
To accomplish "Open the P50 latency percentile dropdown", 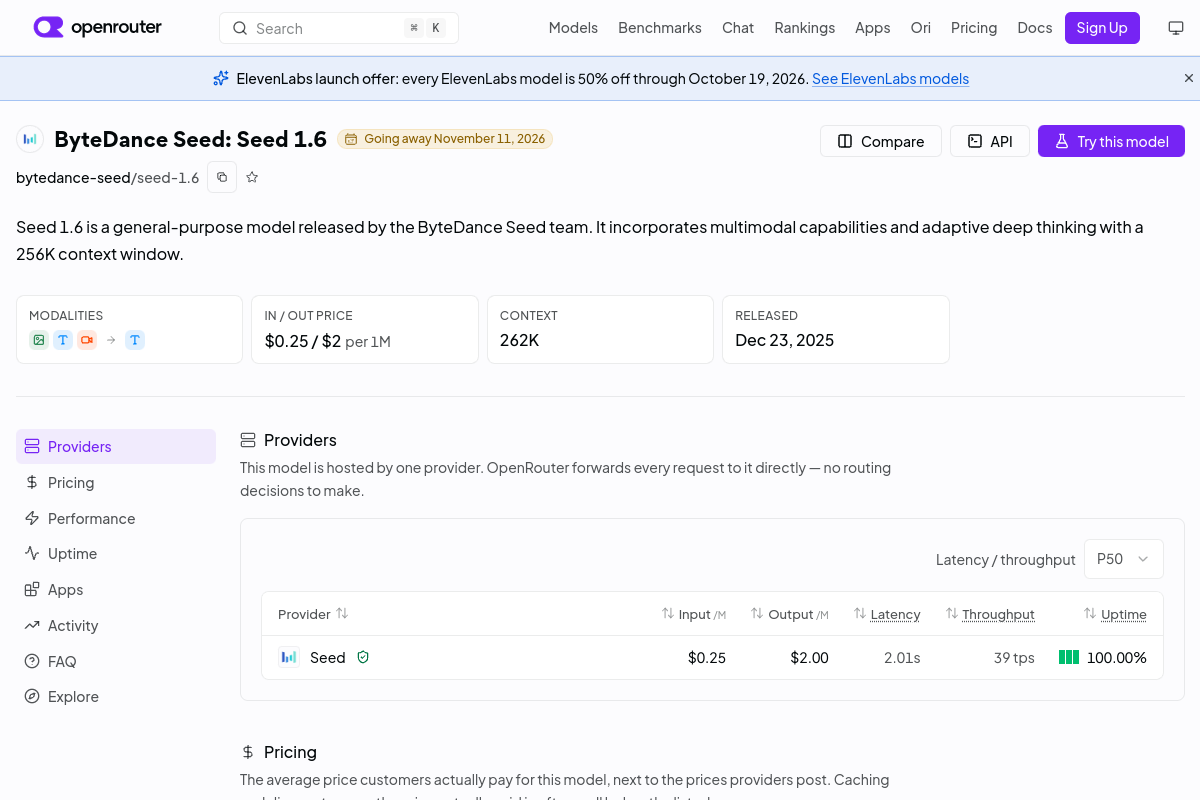I will [1123, 559].
